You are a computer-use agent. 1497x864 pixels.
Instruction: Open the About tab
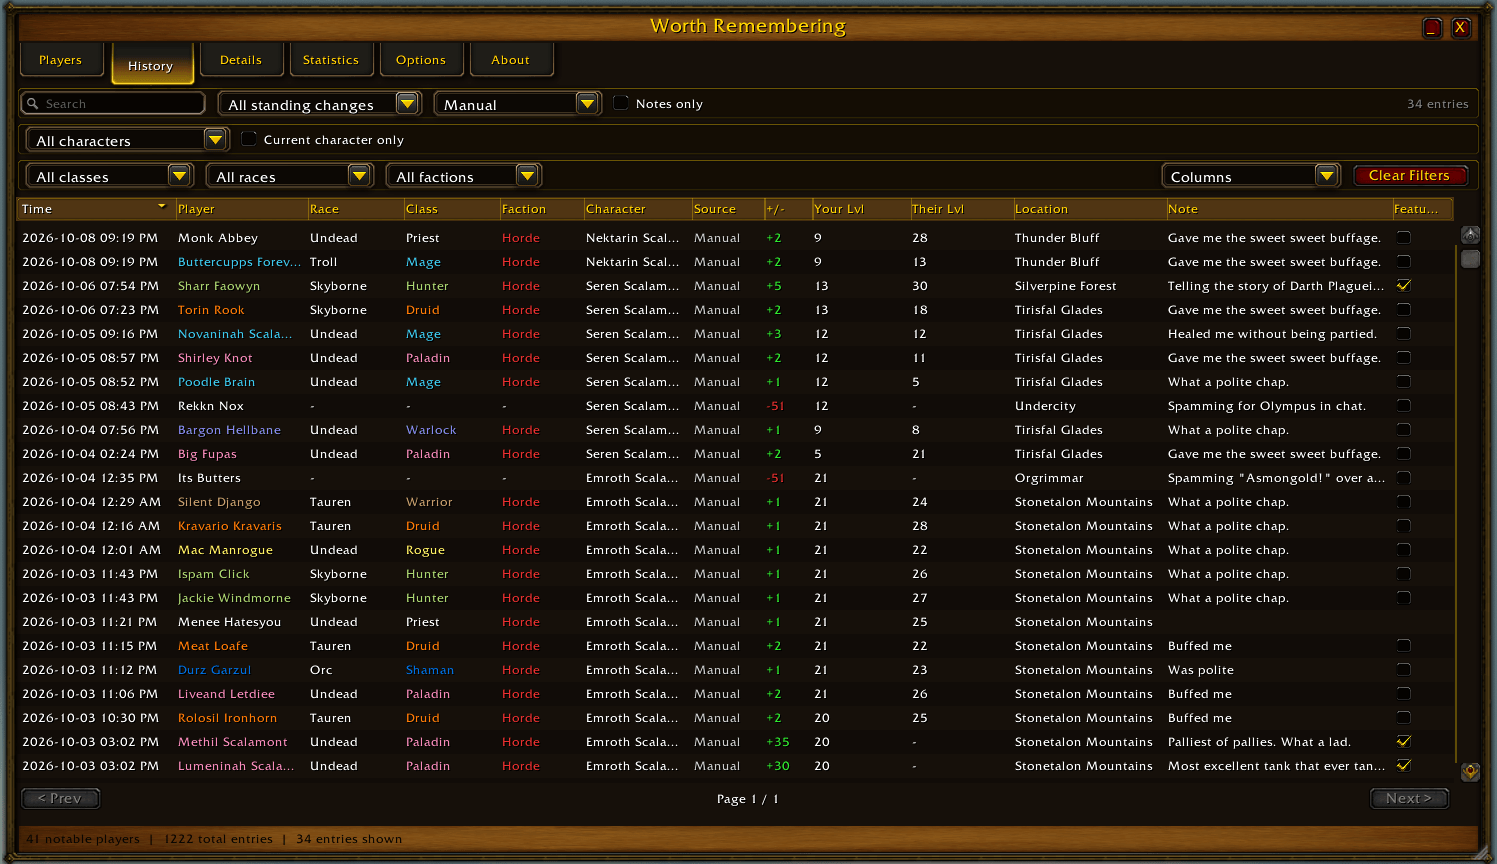[511, 60]
